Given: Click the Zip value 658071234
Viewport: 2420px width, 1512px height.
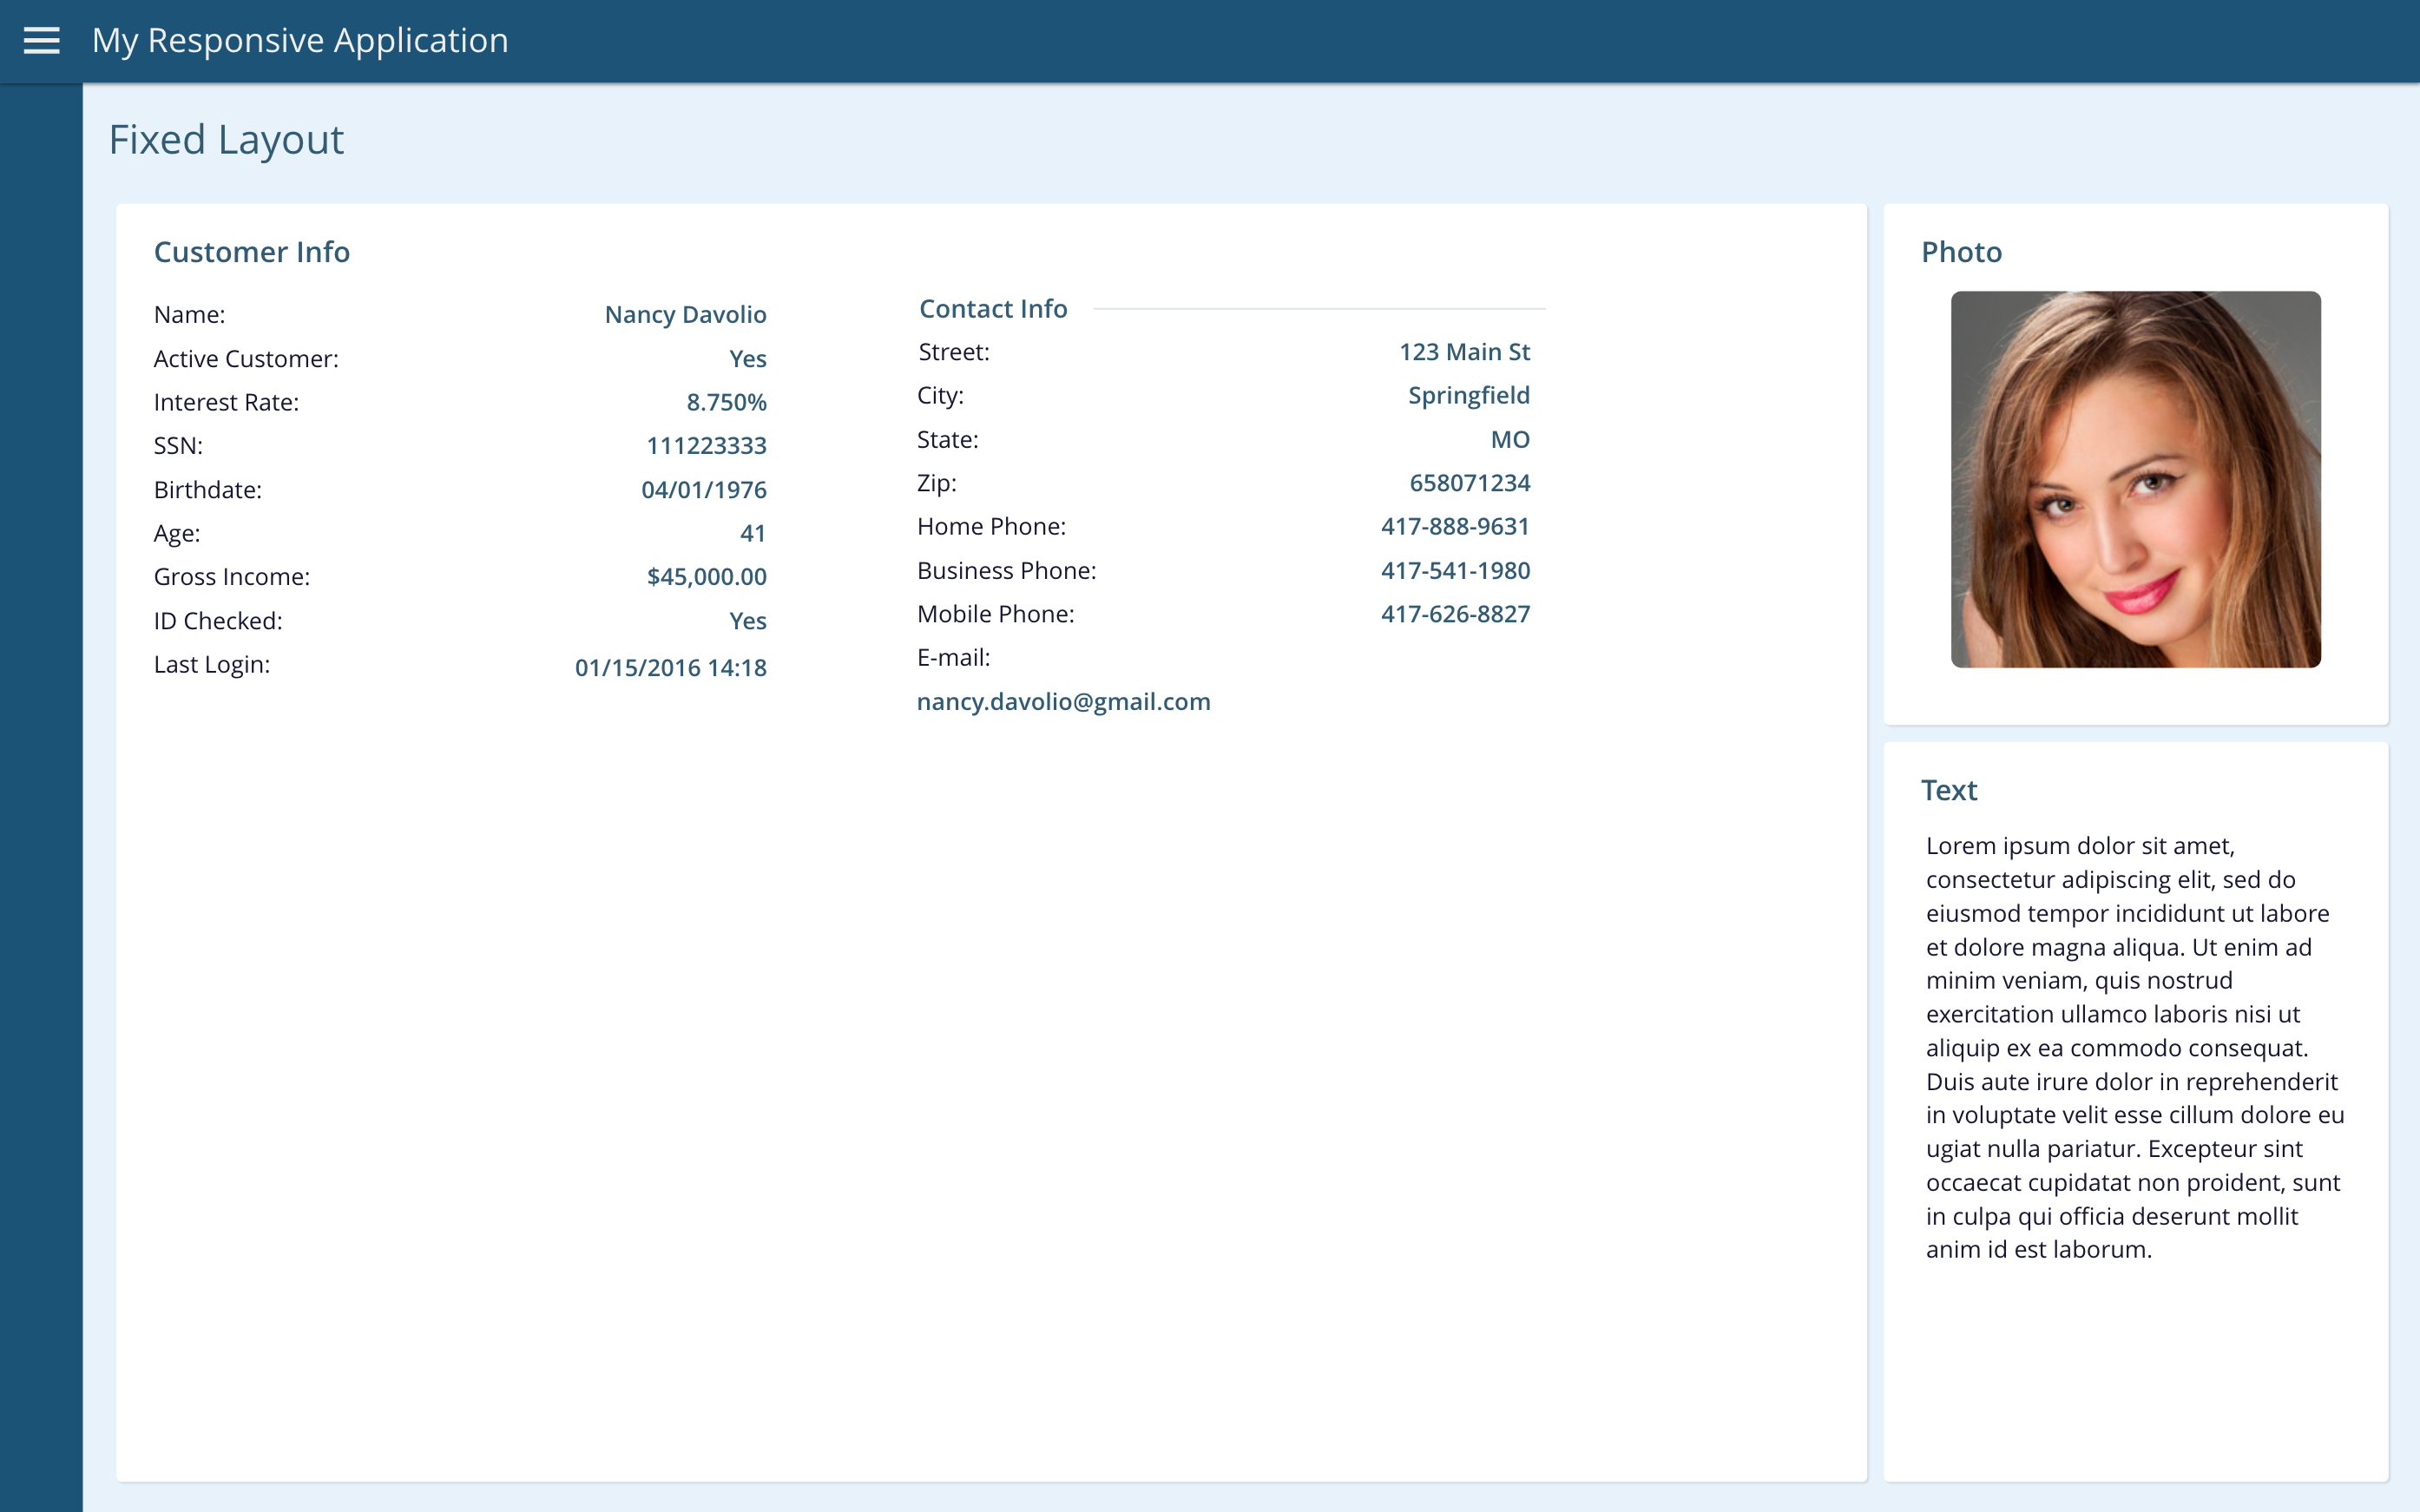Looking at the screenshot, I should [x=1469, y=483].
